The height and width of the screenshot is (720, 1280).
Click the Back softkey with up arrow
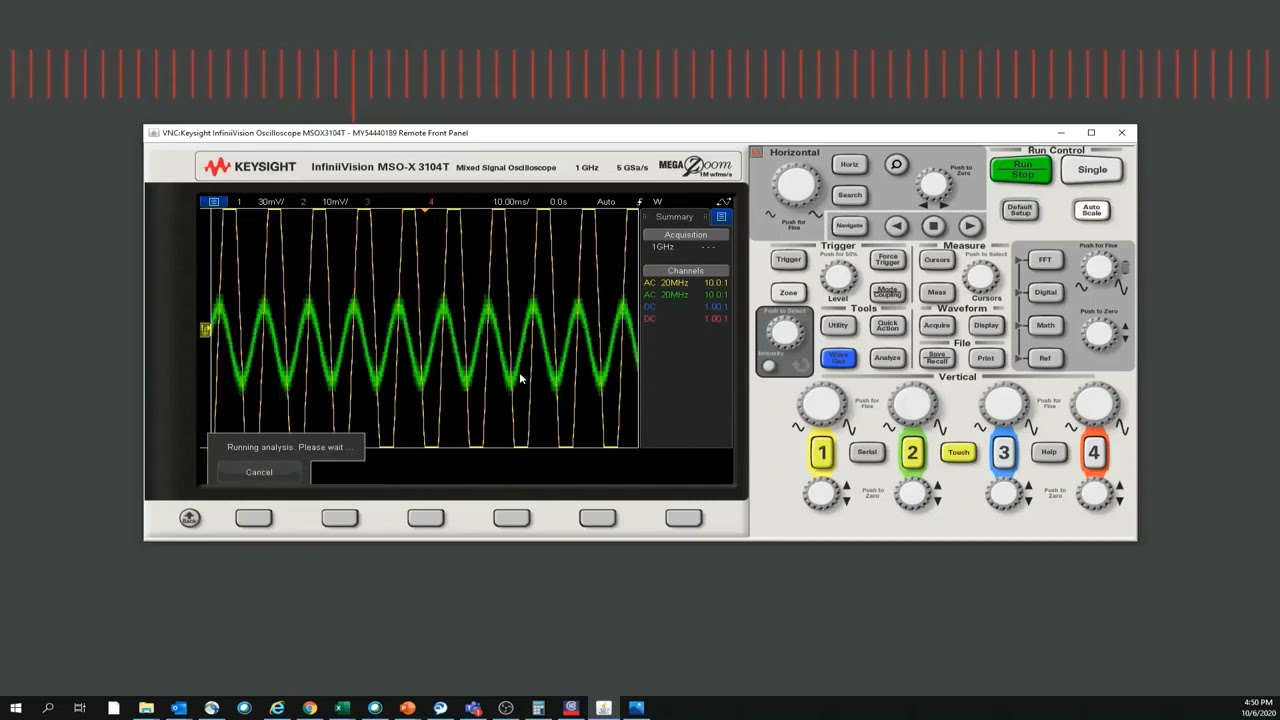click(189, 518)
